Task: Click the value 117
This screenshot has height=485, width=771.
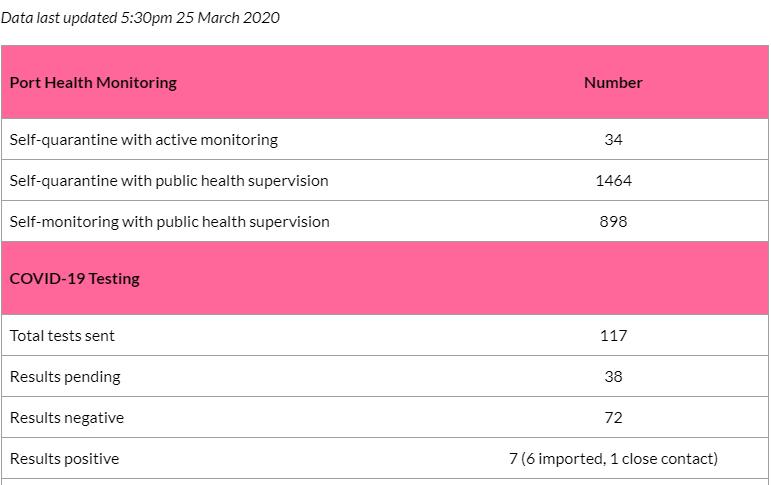Action: point(613,335)
